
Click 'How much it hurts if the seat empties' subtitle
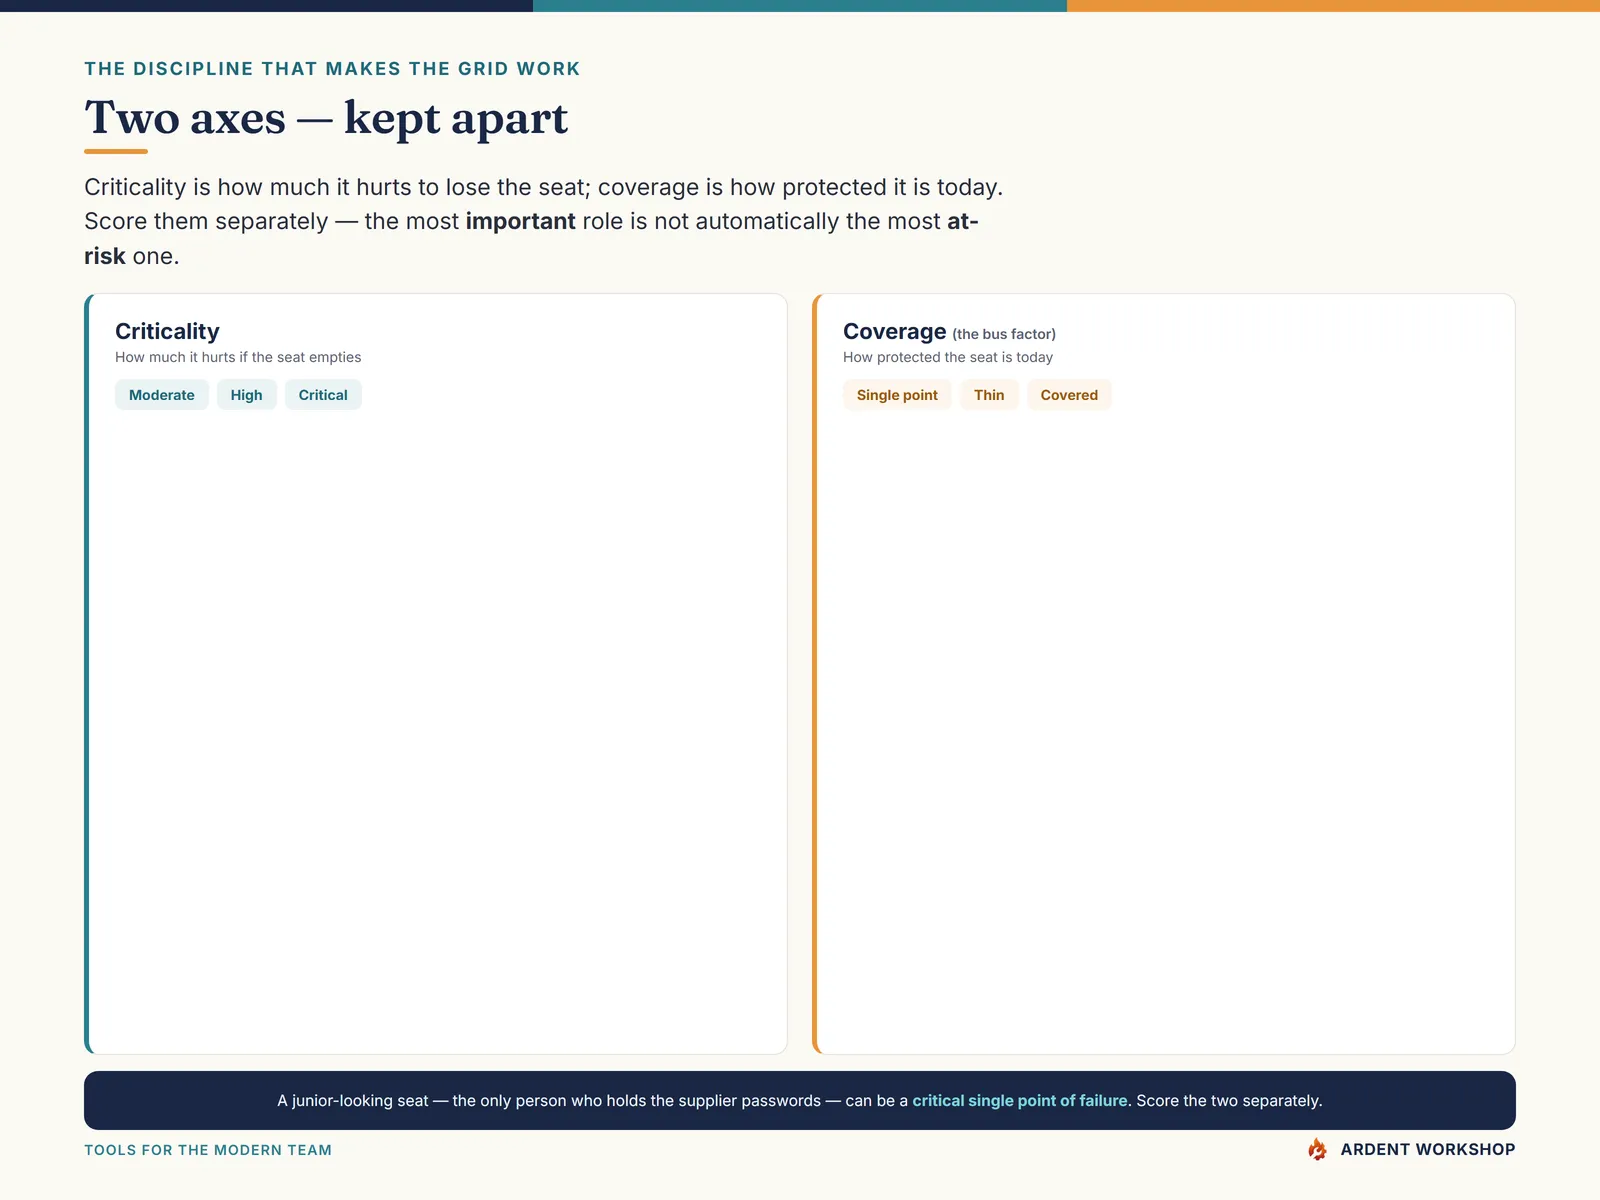click(238, 357)
